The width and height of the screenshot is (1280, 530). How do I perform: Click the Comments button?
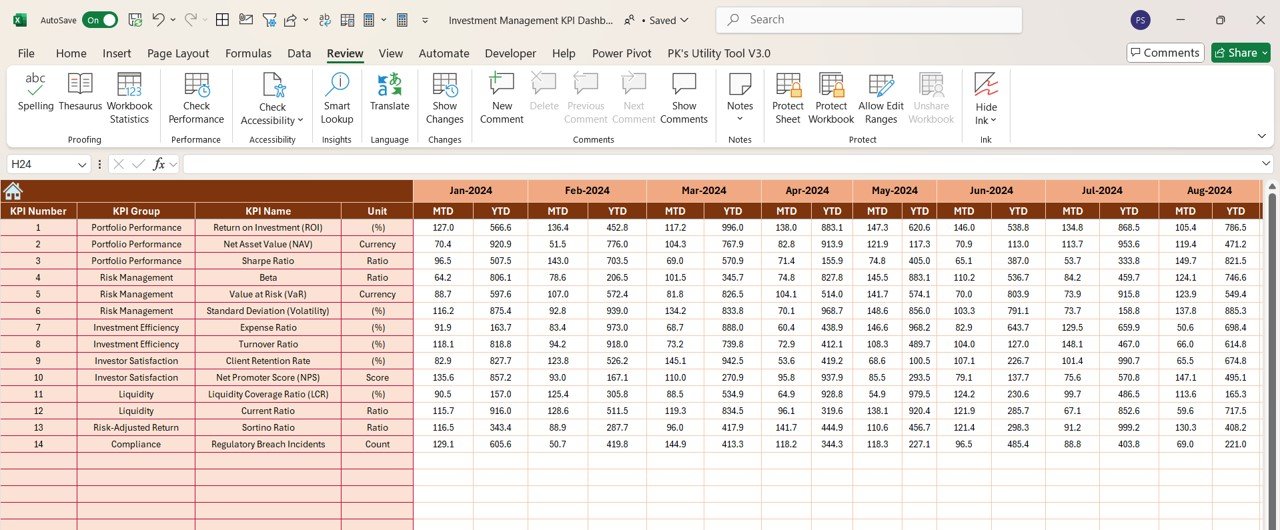pos(1165,53)
